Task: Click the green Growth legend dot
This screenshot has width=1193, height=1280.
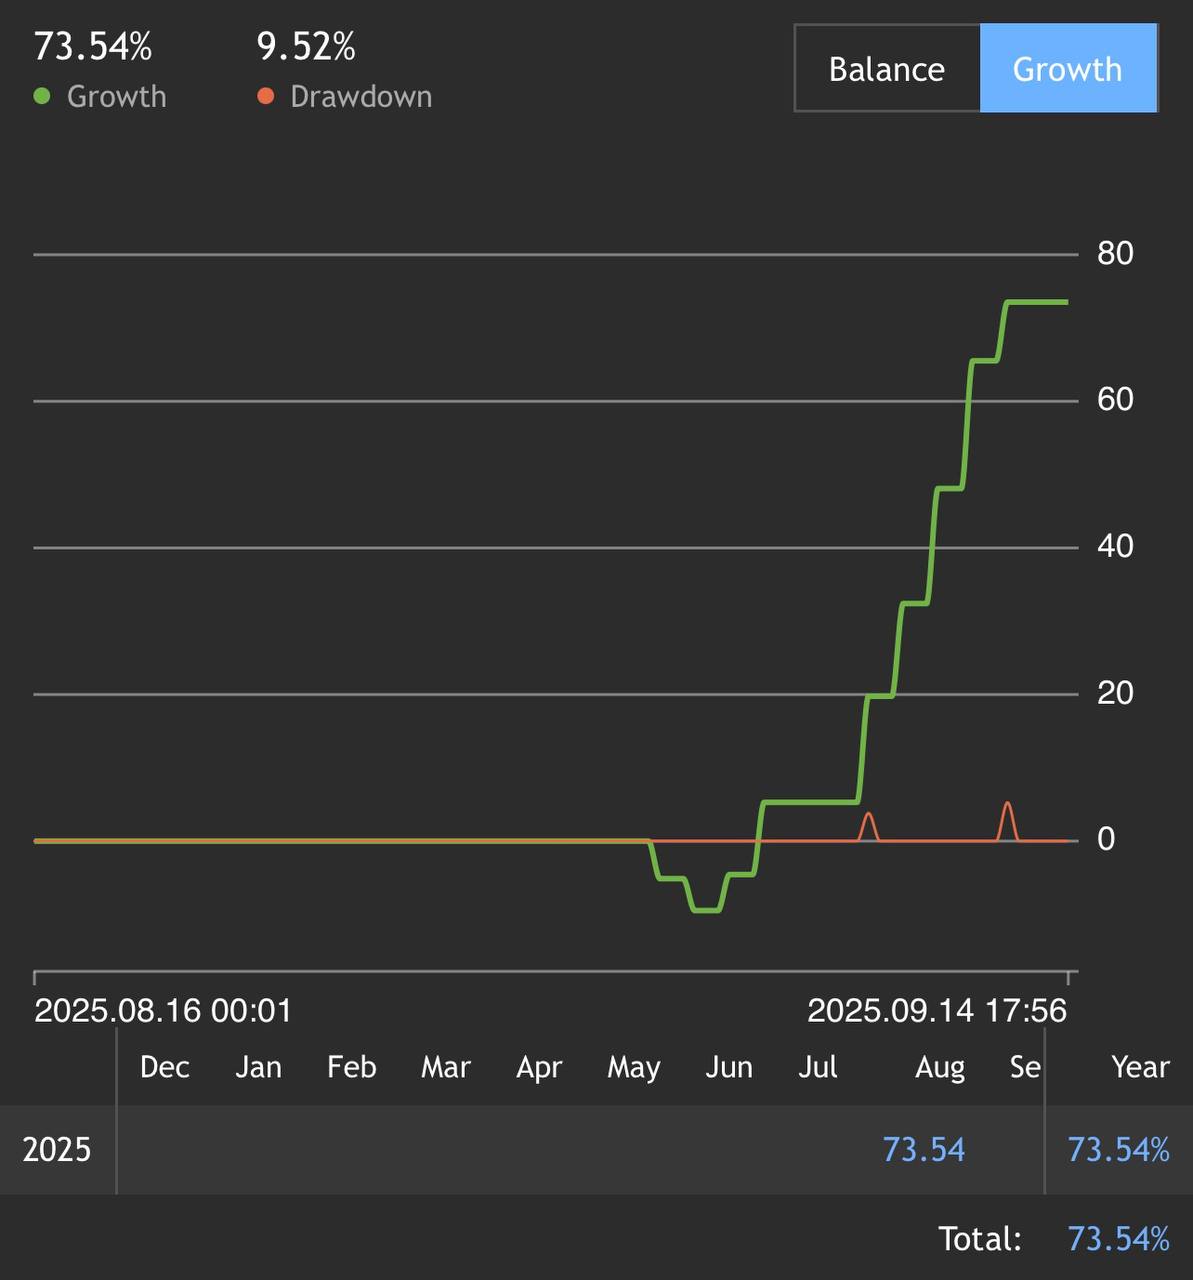Action: 42,97
